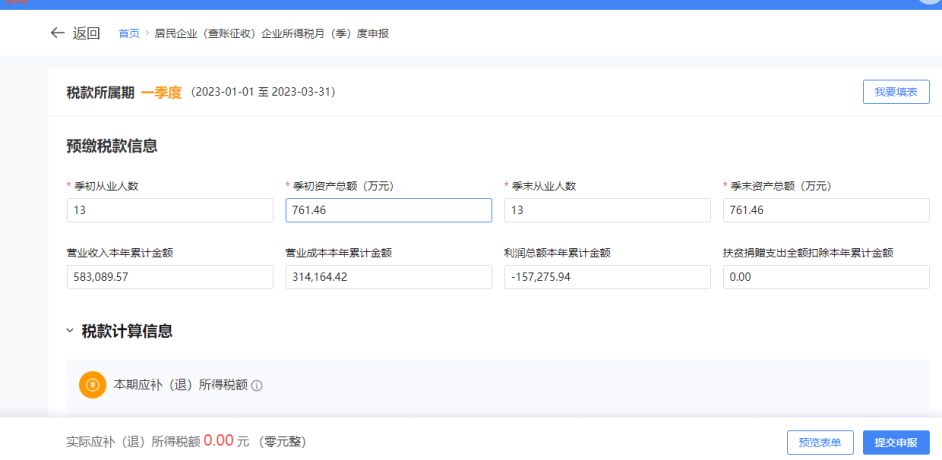942x460 pixels.
Task: Click the 一季度 period text
Action: (x=161, y=92)
